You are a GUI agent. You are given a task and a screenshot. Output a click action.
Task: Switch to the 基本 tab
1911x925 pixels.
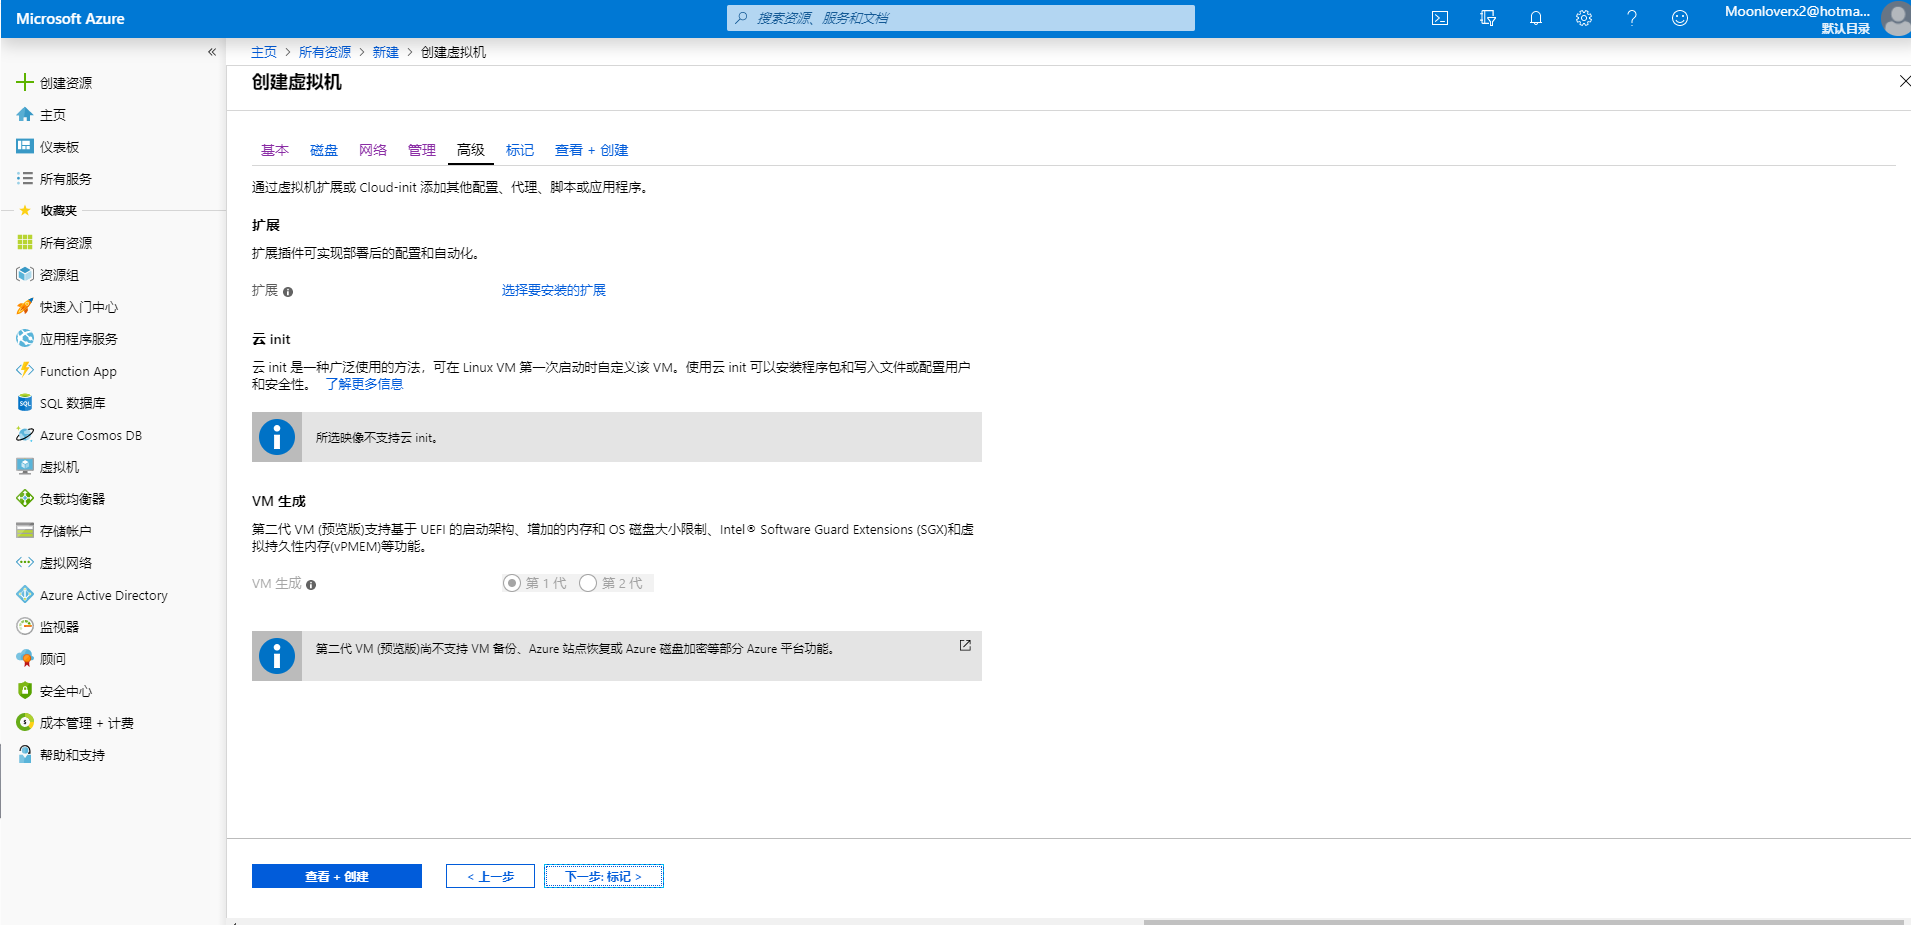pos(275,150)
